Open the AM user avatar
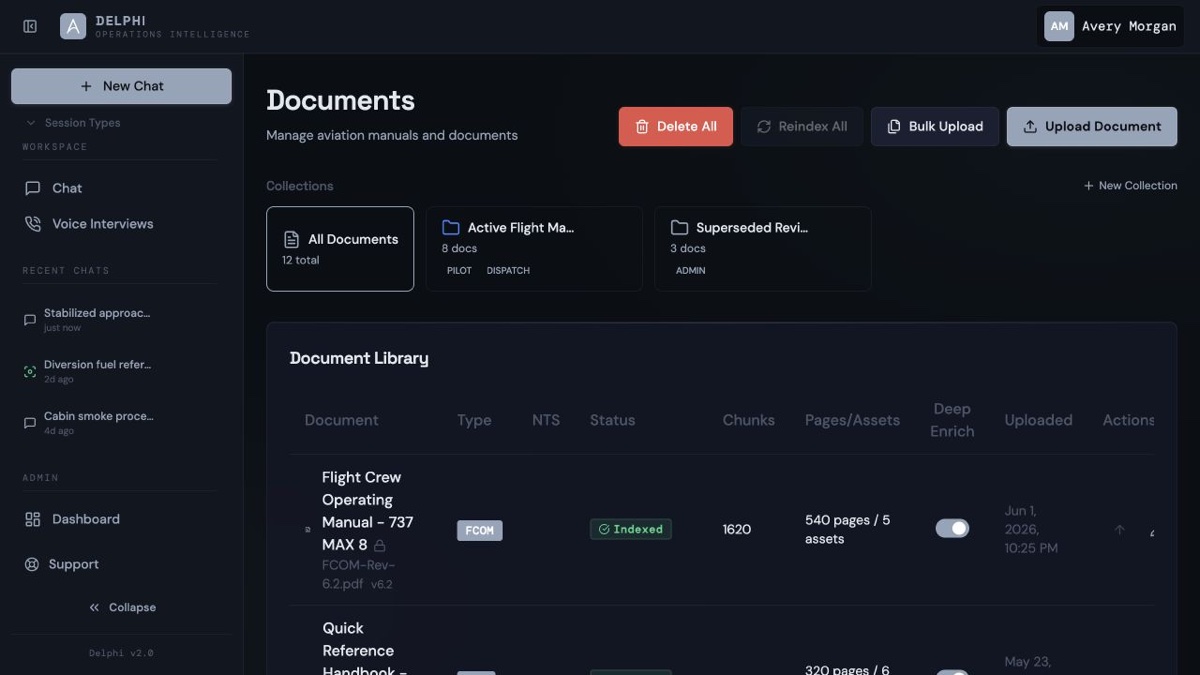The width and height of the screenshot is (1200, 675). coord(1059,26)
